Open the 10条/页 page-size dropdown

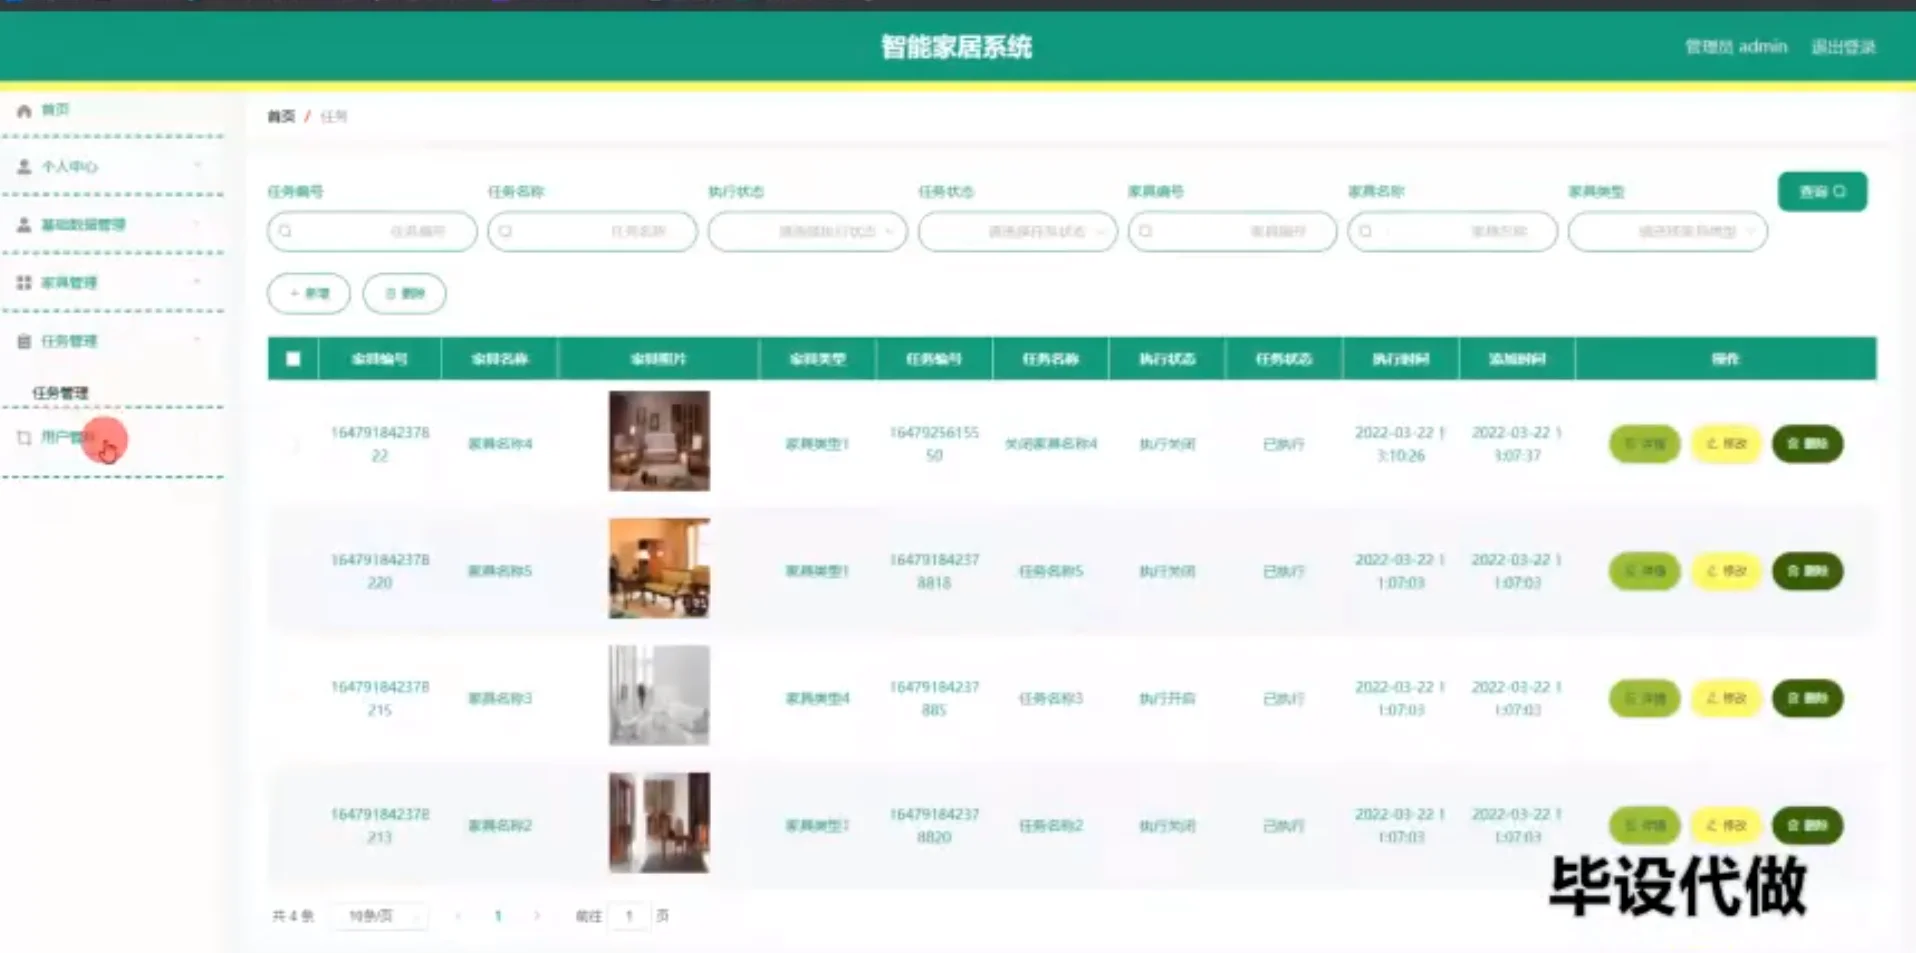pyautogui.click(x=381, y=915)
